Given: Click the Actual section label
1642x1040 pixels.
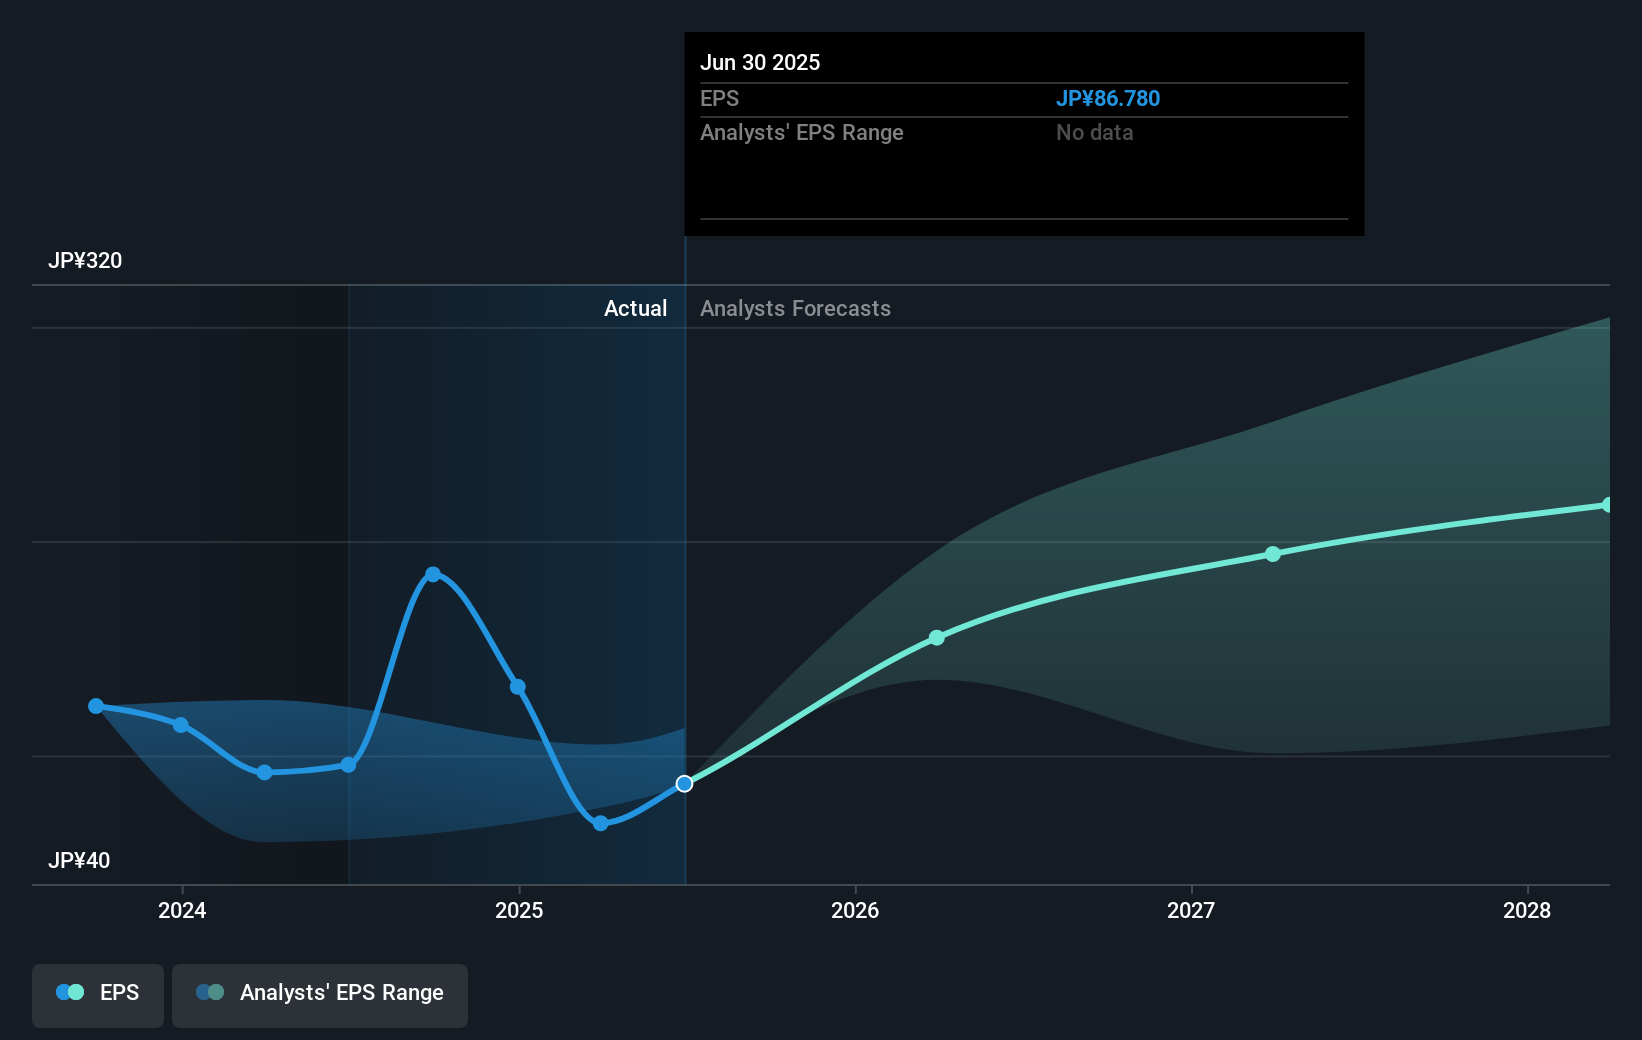Looking at the screenshot, I should (635, 308).
